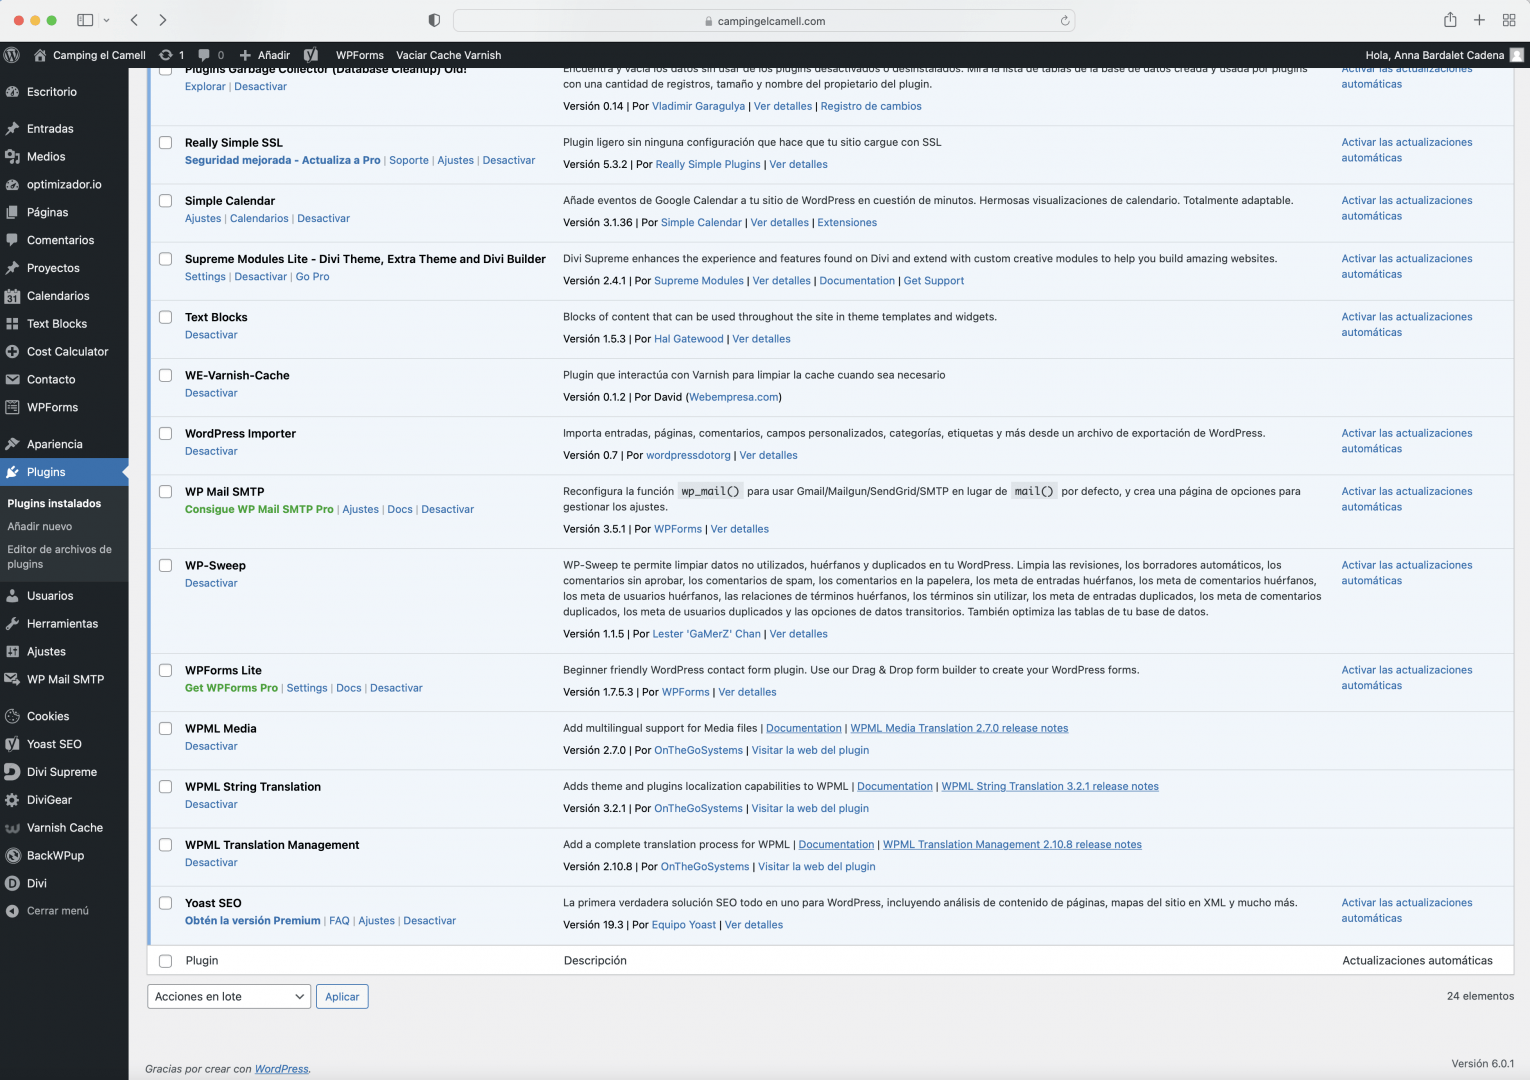This screenshot has height=1080, width=1530.
Task: Select the Supreme Modules Lite checkbox
Action: (166, 259)
